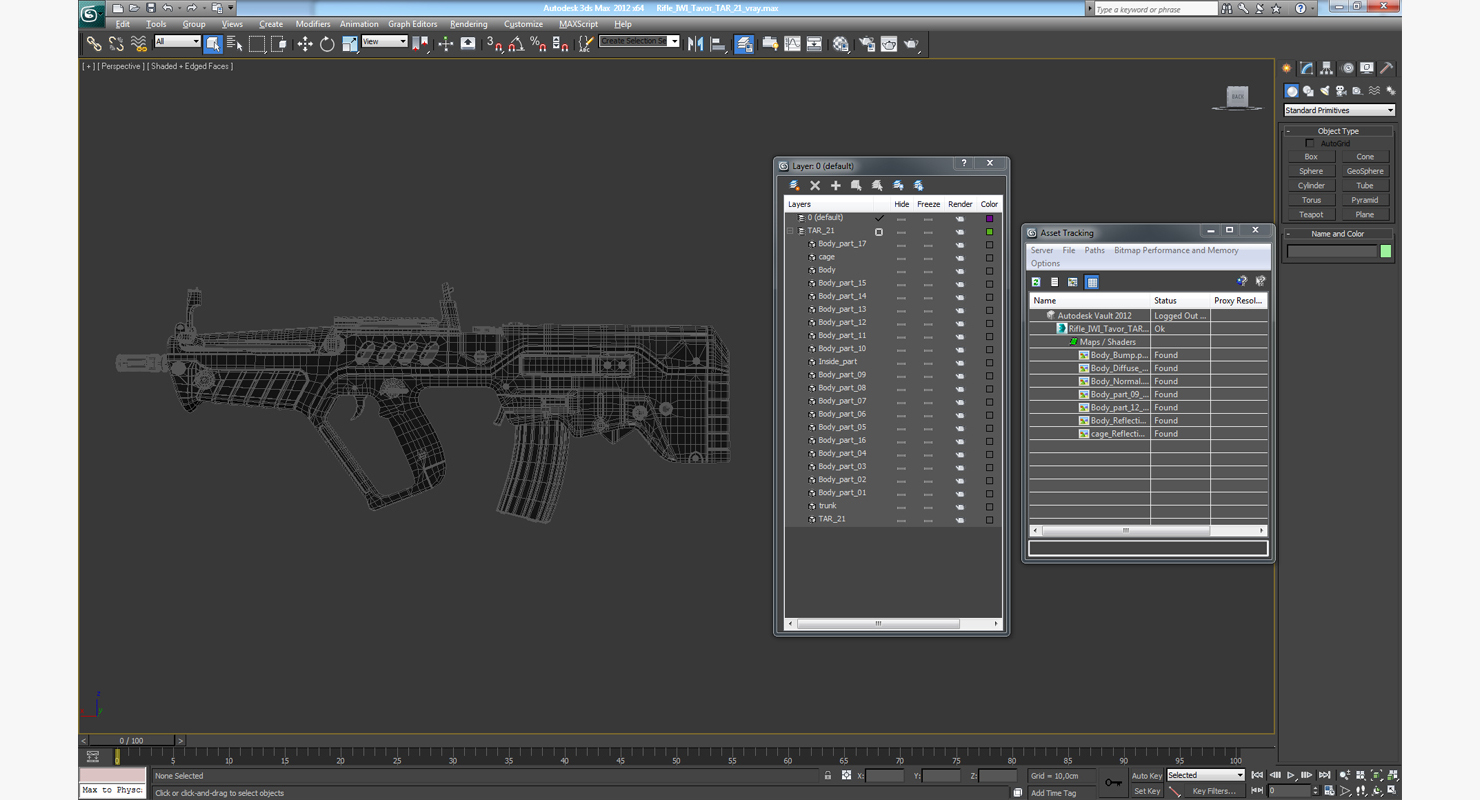Viewport: 1480px width, 800px height.
Task: Open the Server menu in Asset Tracking
Action: [1042, 251]
